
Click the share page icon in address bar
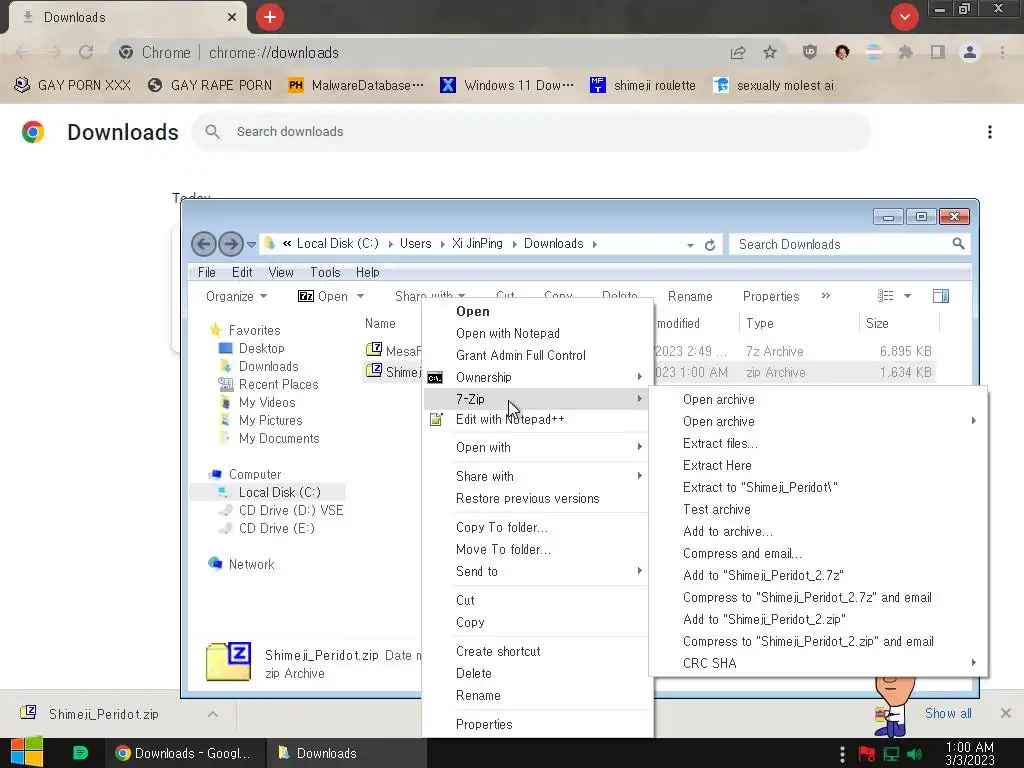pyautogui.click(x=738, y=53)
